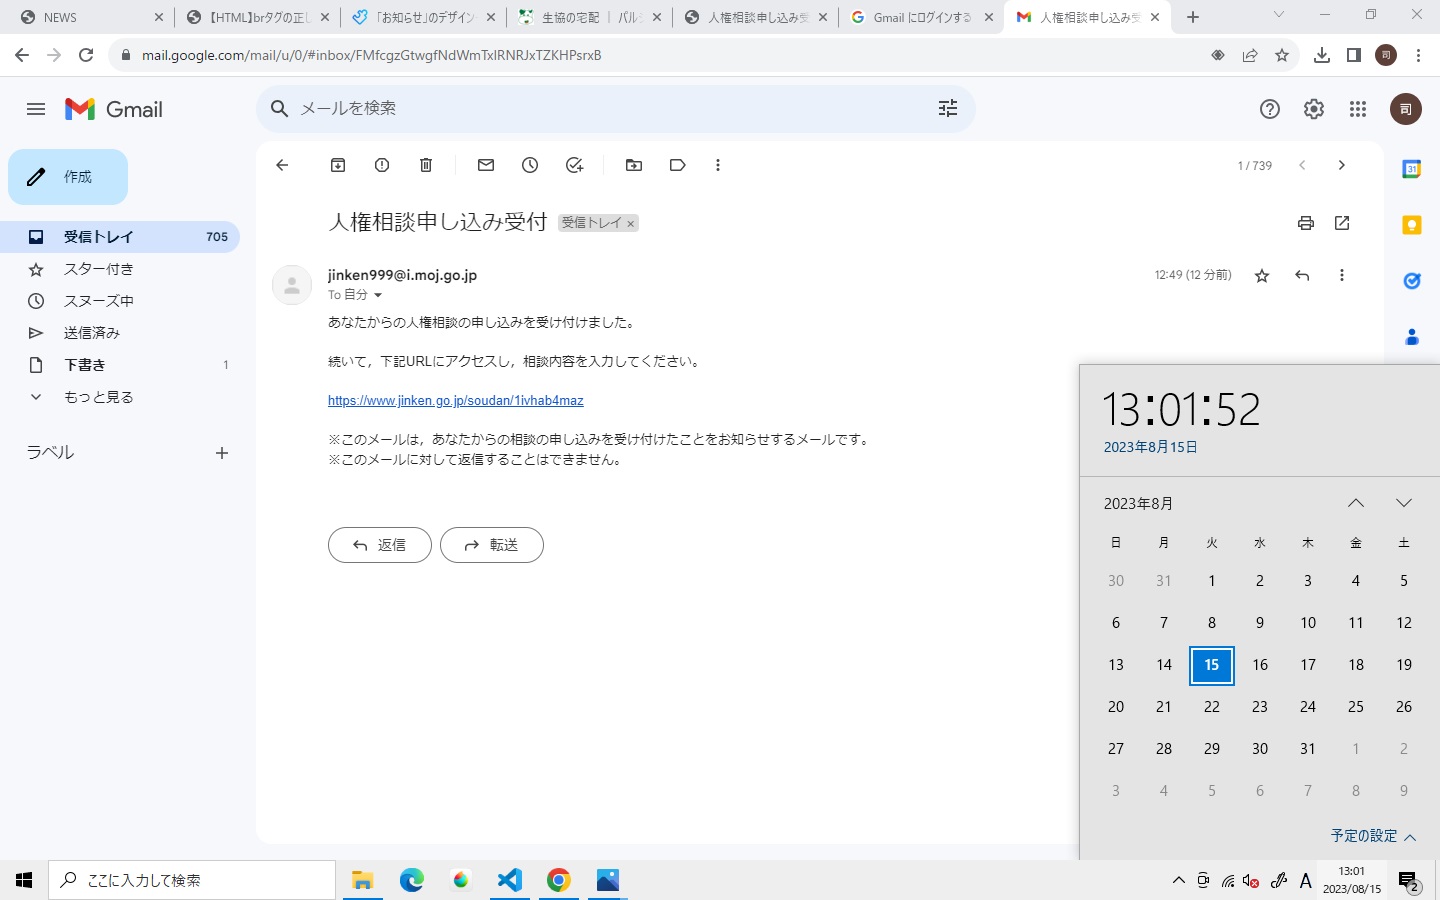The height and width of the screenshot is (900, 1440).
Task: Mark the email as unread
Action: tap(486, 165)
